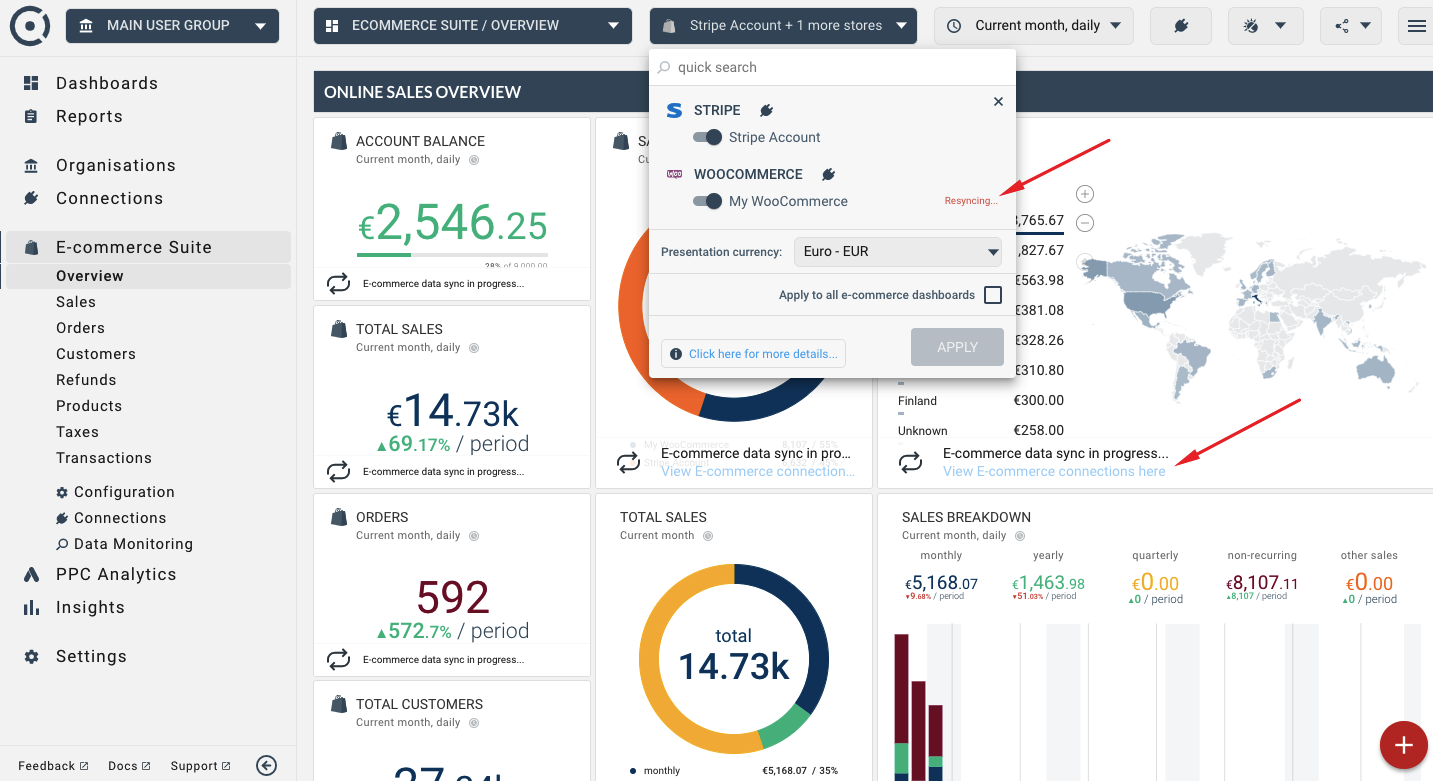
Task: Zoom out on the world map
Action: click(x=1085, y=223)
